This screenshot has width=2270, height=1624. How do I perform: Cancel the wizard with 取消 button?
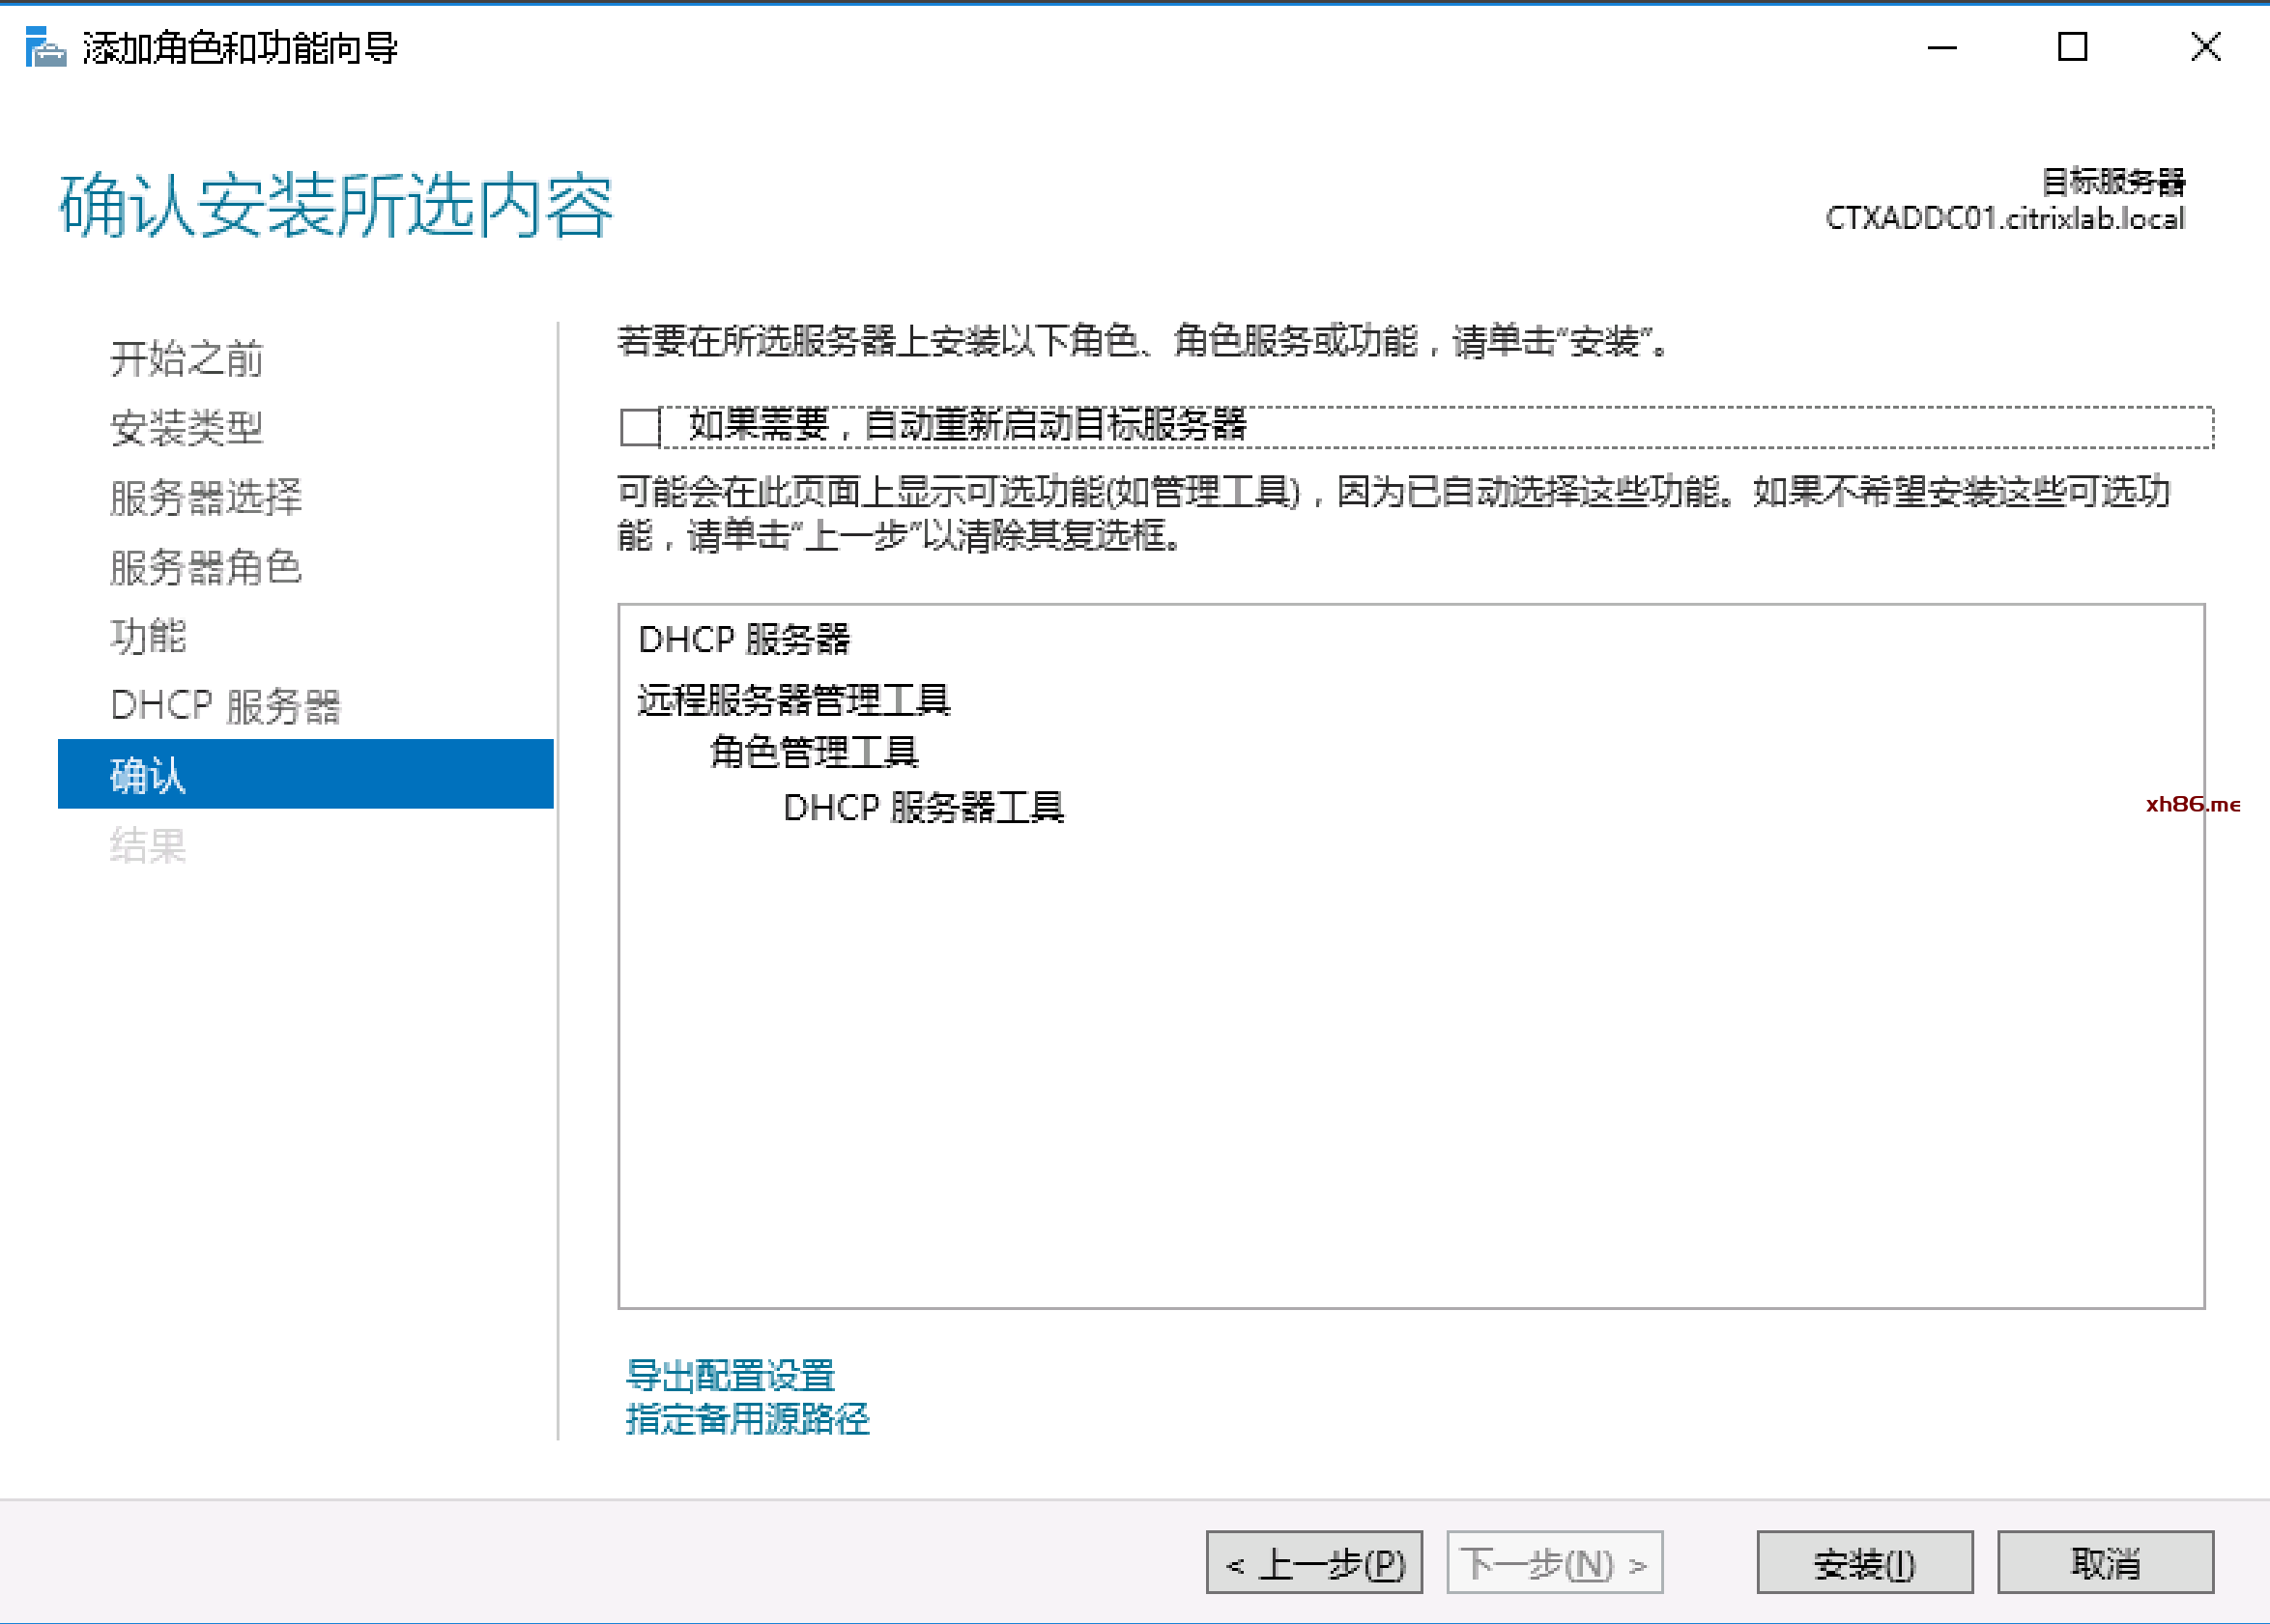coord(2105,1562)
